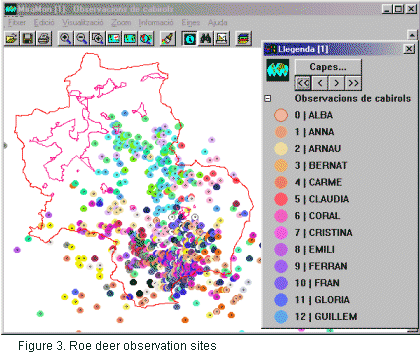Click the CLAUDIA red swatch

[281, 199]
